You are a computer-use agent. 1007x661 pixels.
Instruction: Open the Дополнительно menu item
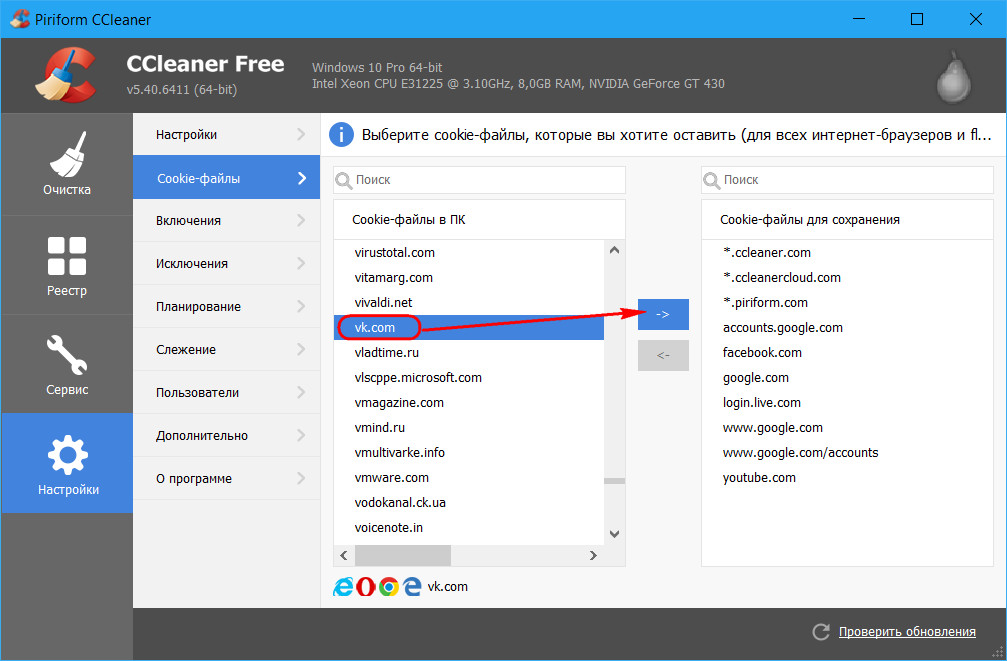point(226,436)
